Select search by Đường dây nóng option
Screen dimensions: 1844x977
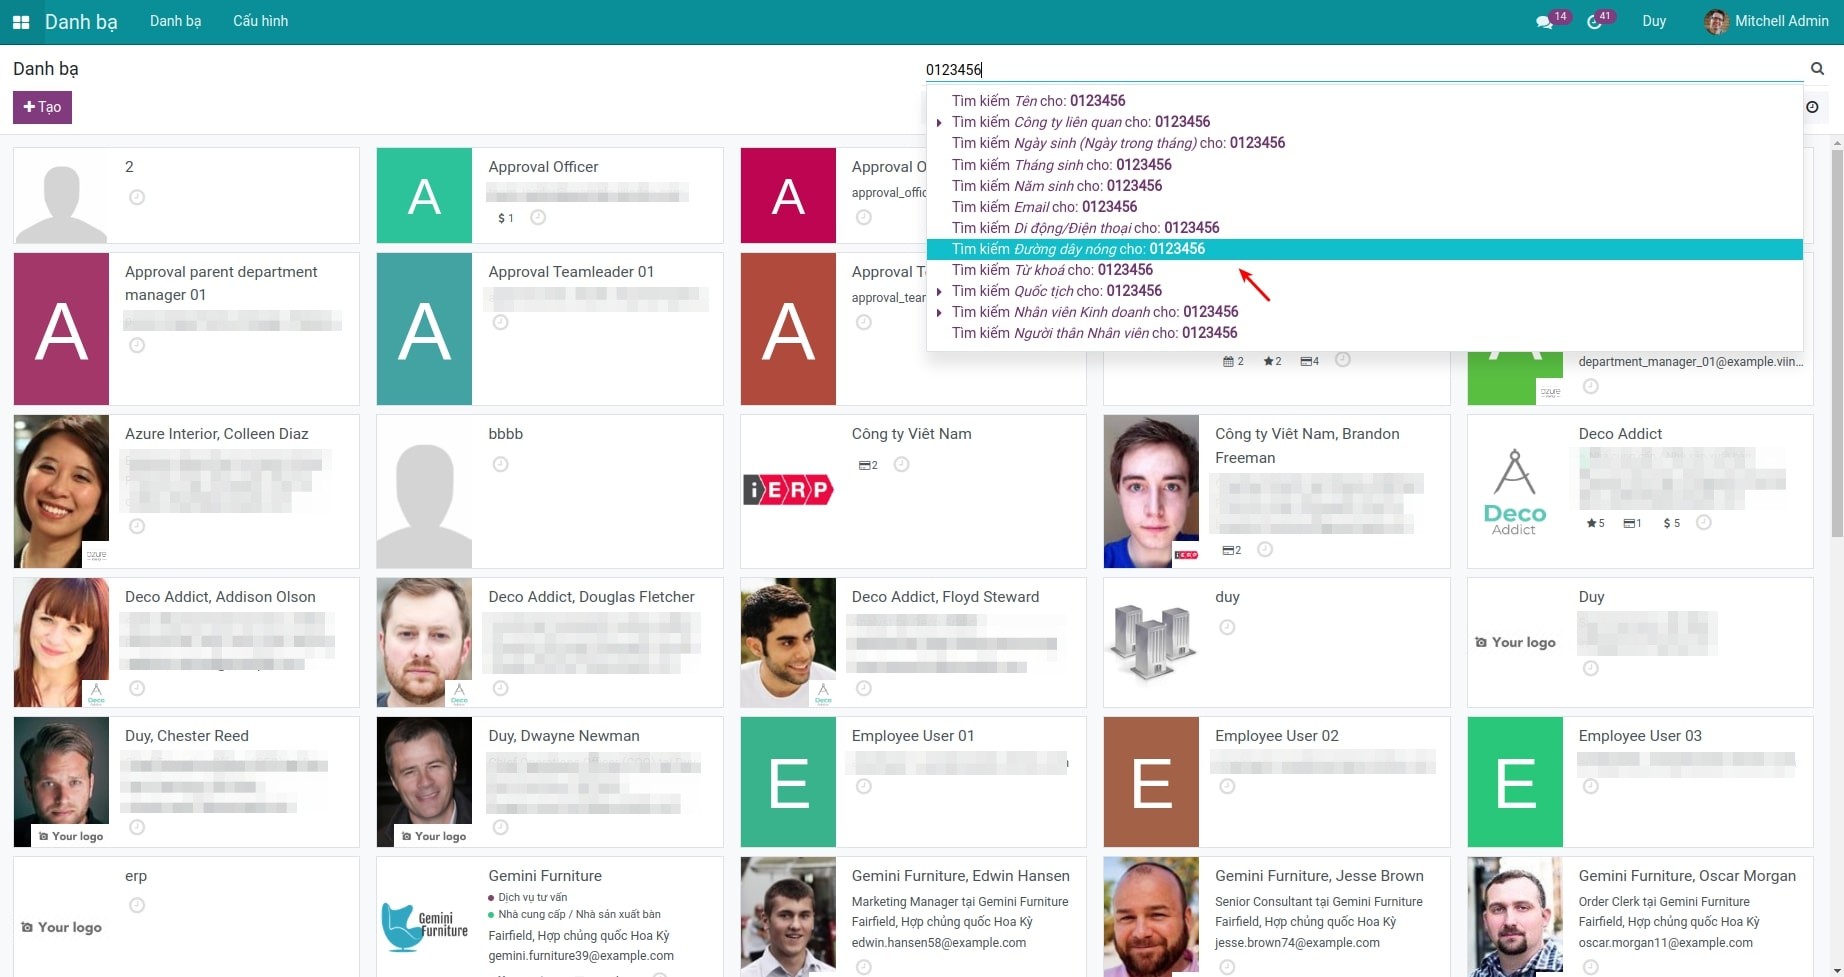[x=1078, y=249]
